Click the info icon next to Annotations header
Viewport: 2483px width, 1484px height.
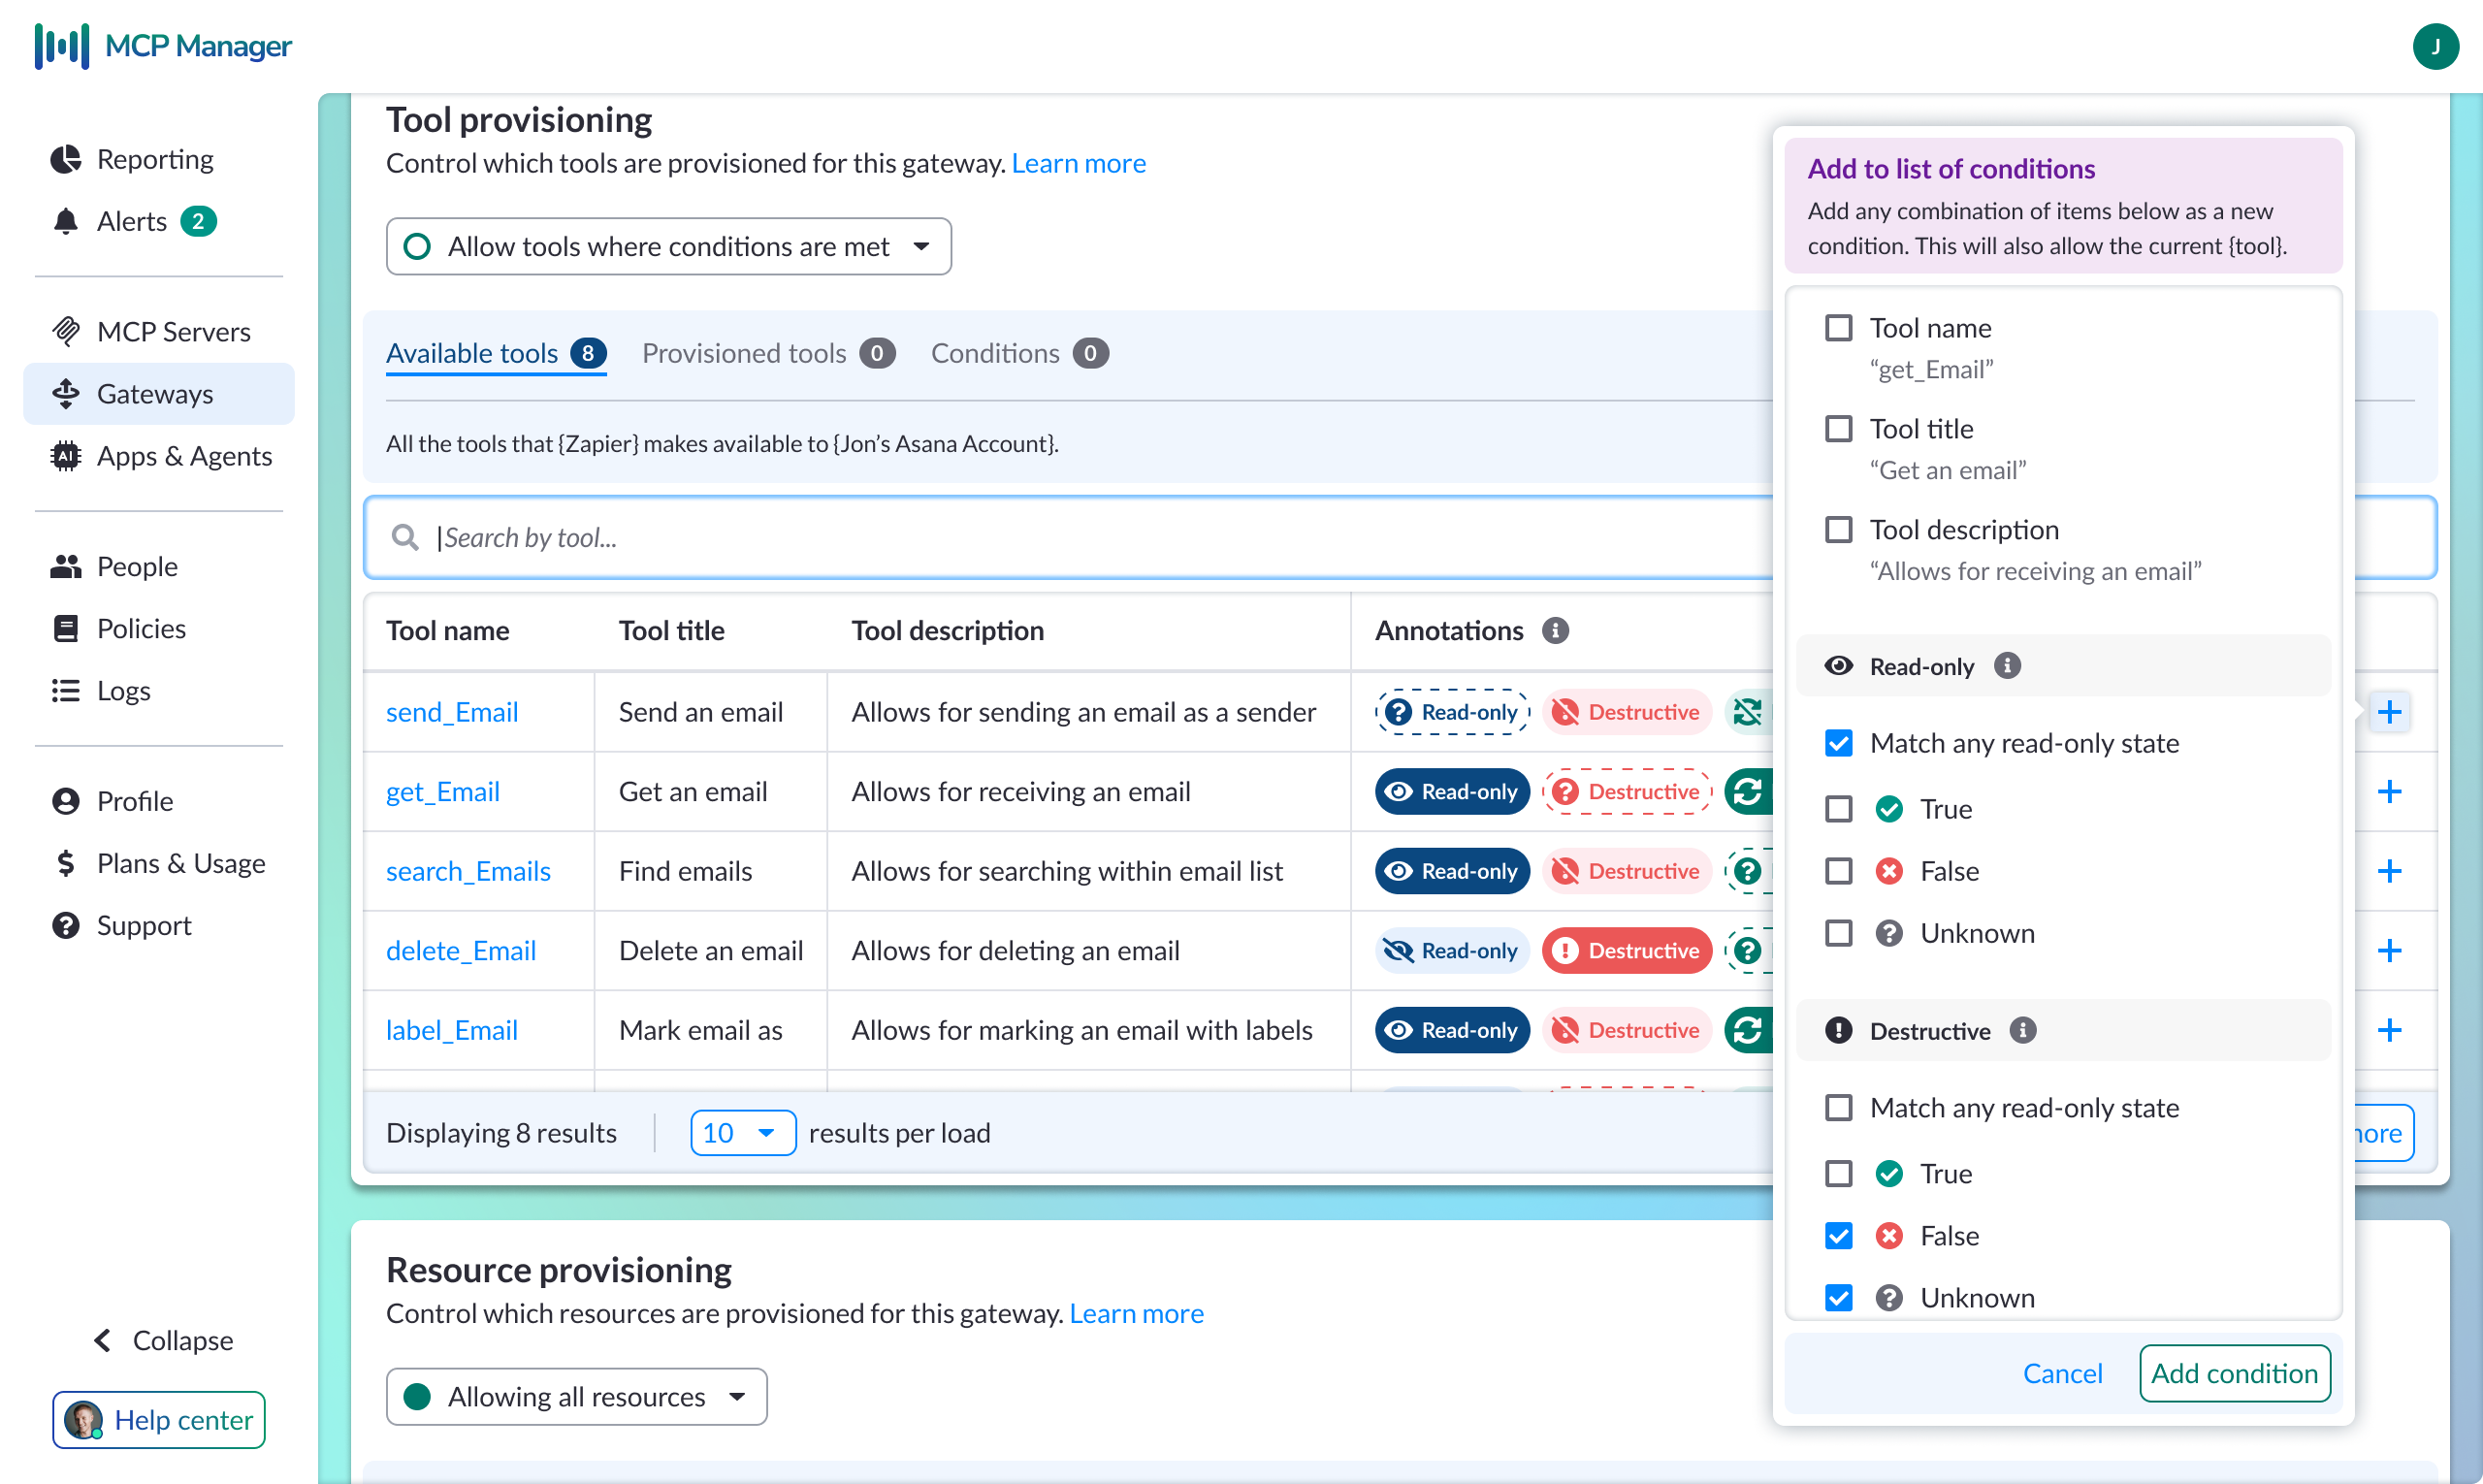(x=1556, y=630)
